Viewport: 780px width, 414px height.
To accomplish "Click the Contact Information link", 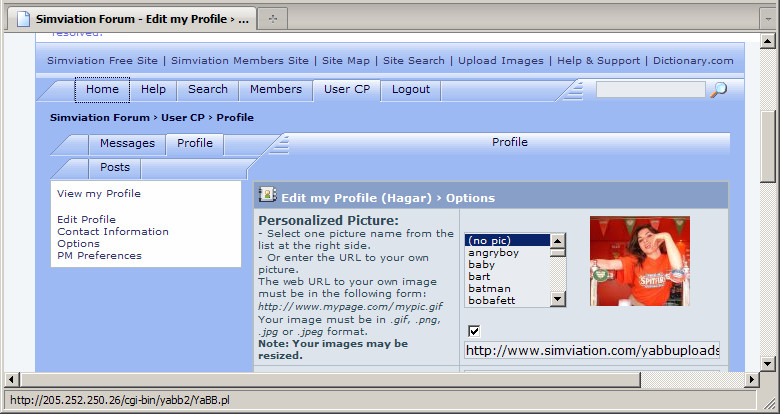I will click(113, 232).
